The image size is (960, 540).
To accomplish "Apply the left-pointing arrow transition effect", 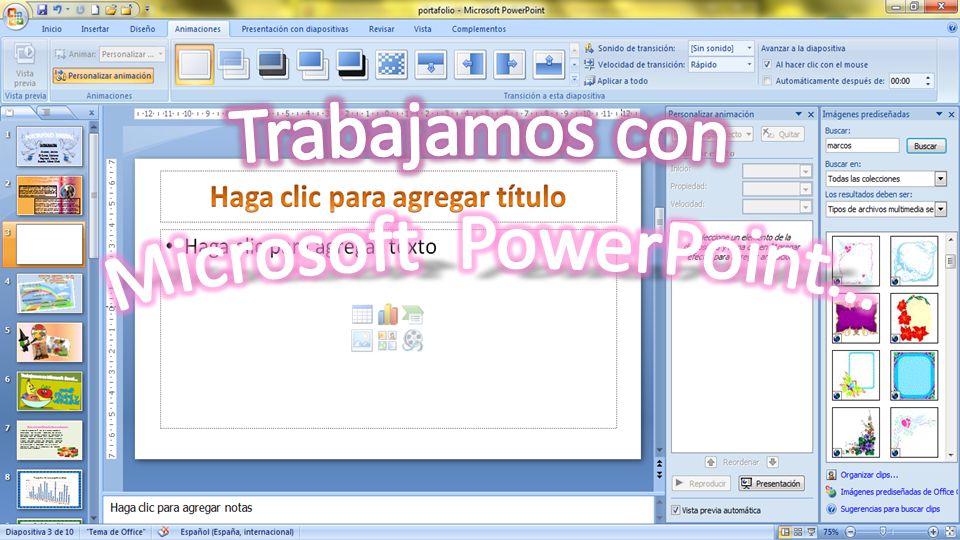I will [x=470, y=64].
